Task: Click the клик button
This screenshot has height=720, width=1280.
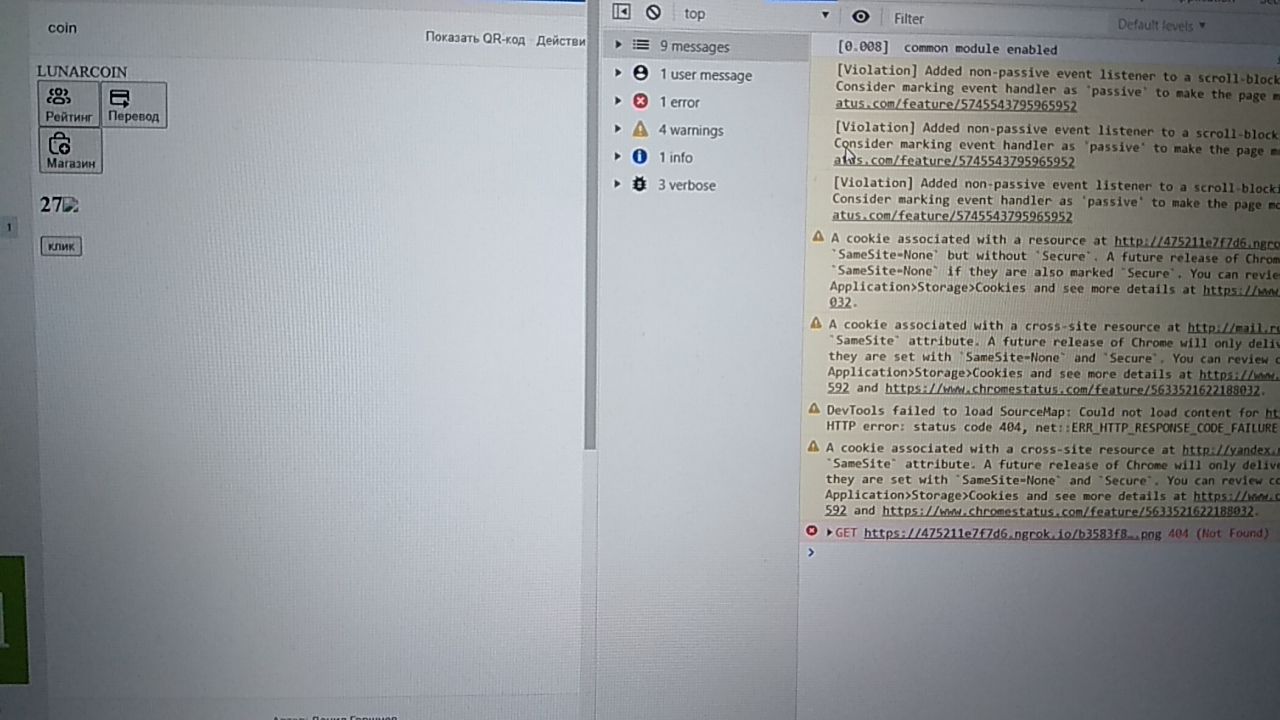Action: click(61, 246)
